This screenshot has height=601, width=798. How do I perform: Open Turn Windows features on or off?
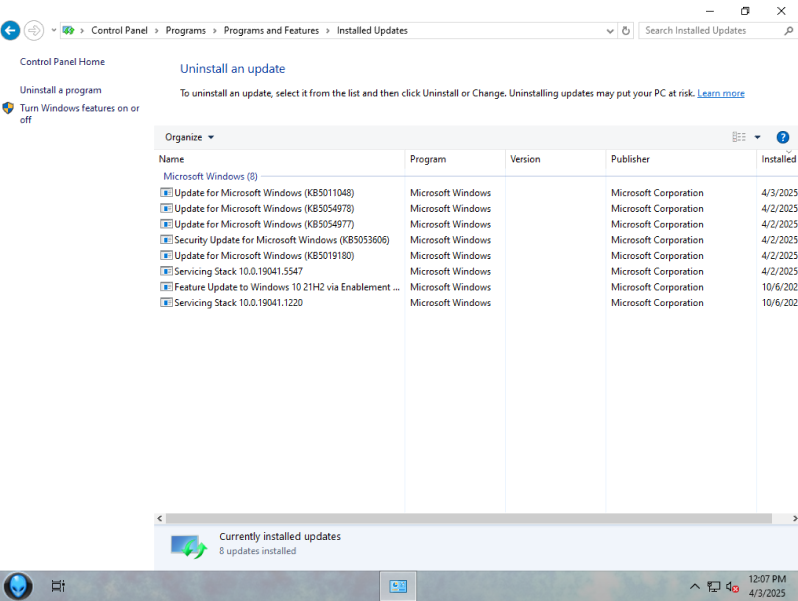pos(79,113)
